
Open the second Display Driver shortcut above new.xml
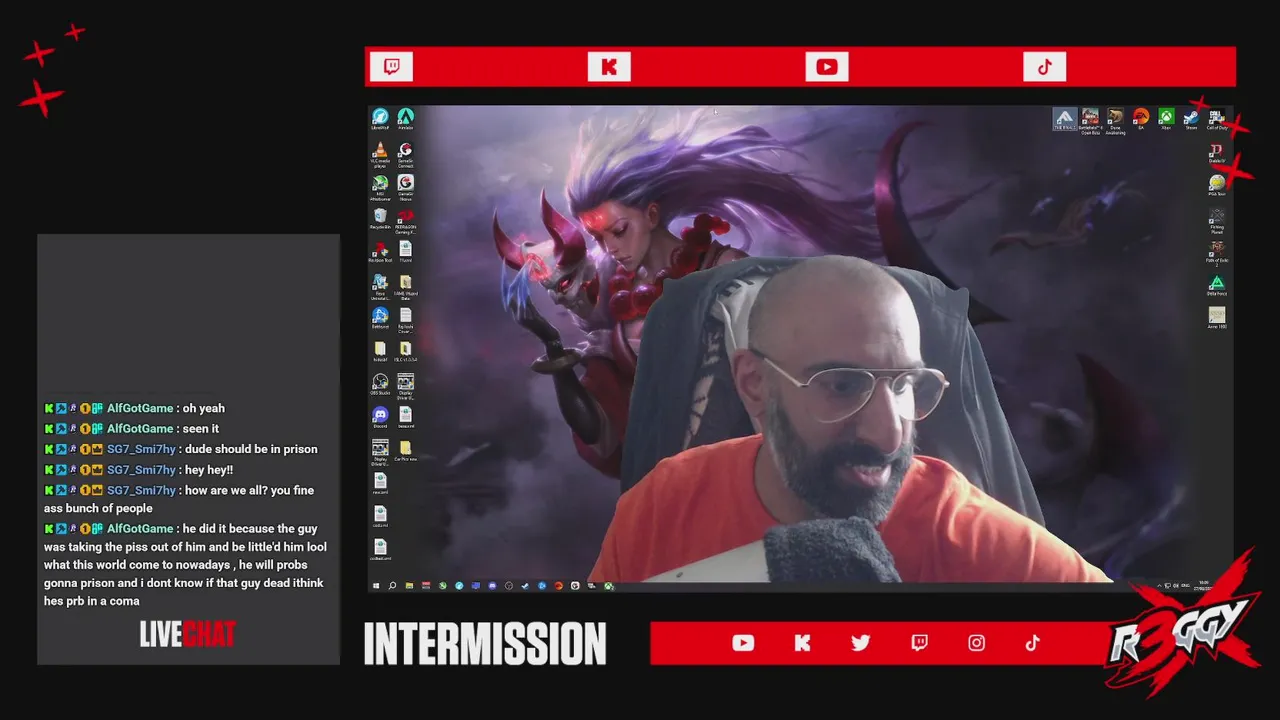click(x=380, y=450)
